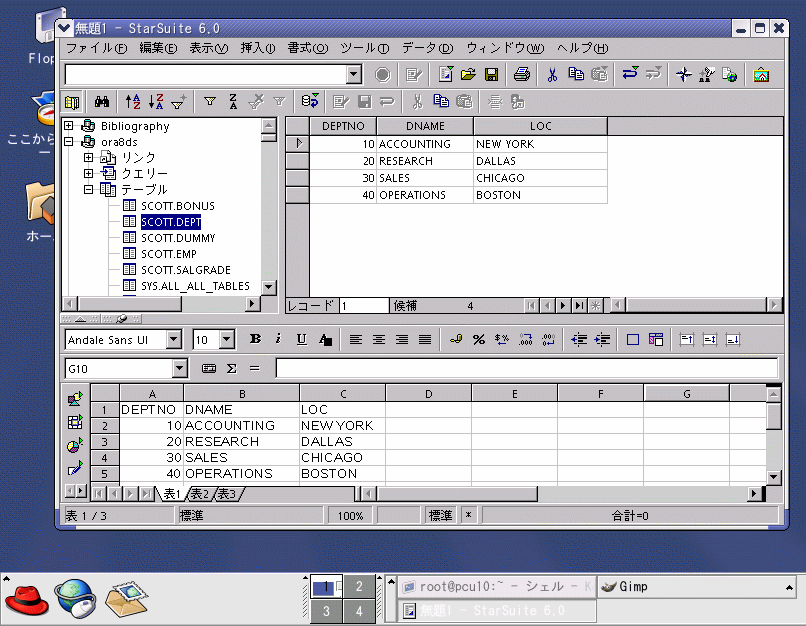Click the currency number format icon
The height and width of the screenshot is (626, 806).
click(455, 339)
